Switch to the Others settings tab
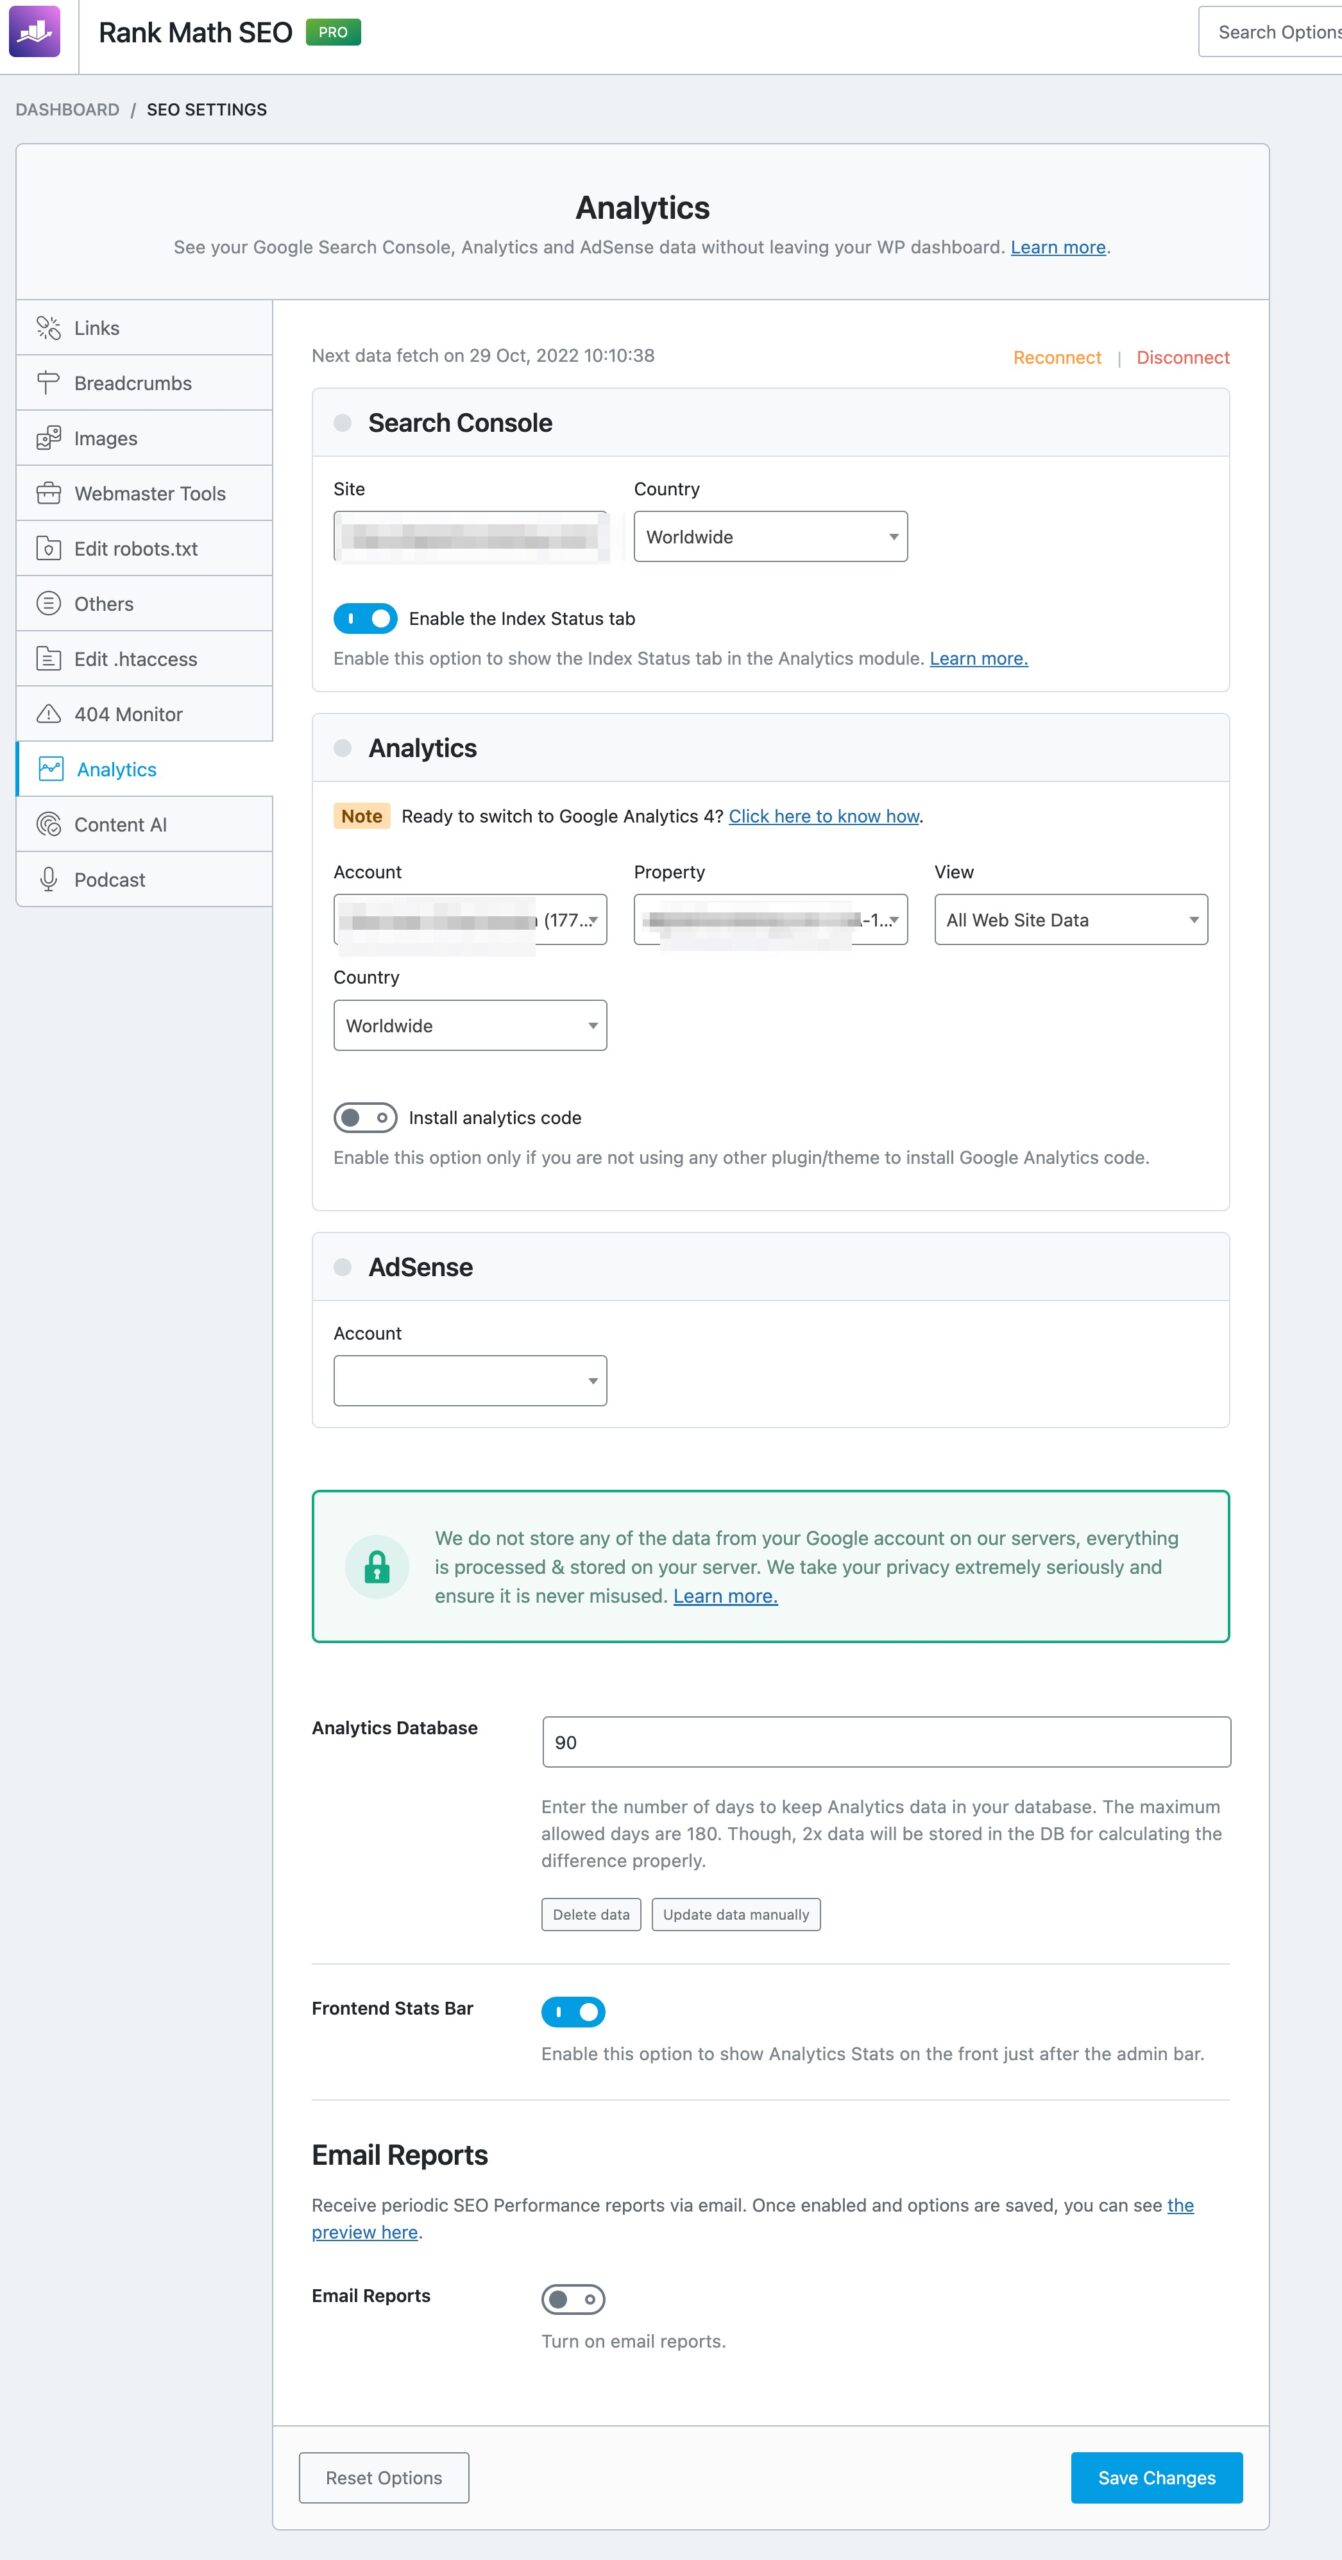Image resolution: width=1342 pixels, height=2560 pixels. (x=104, y=603)
